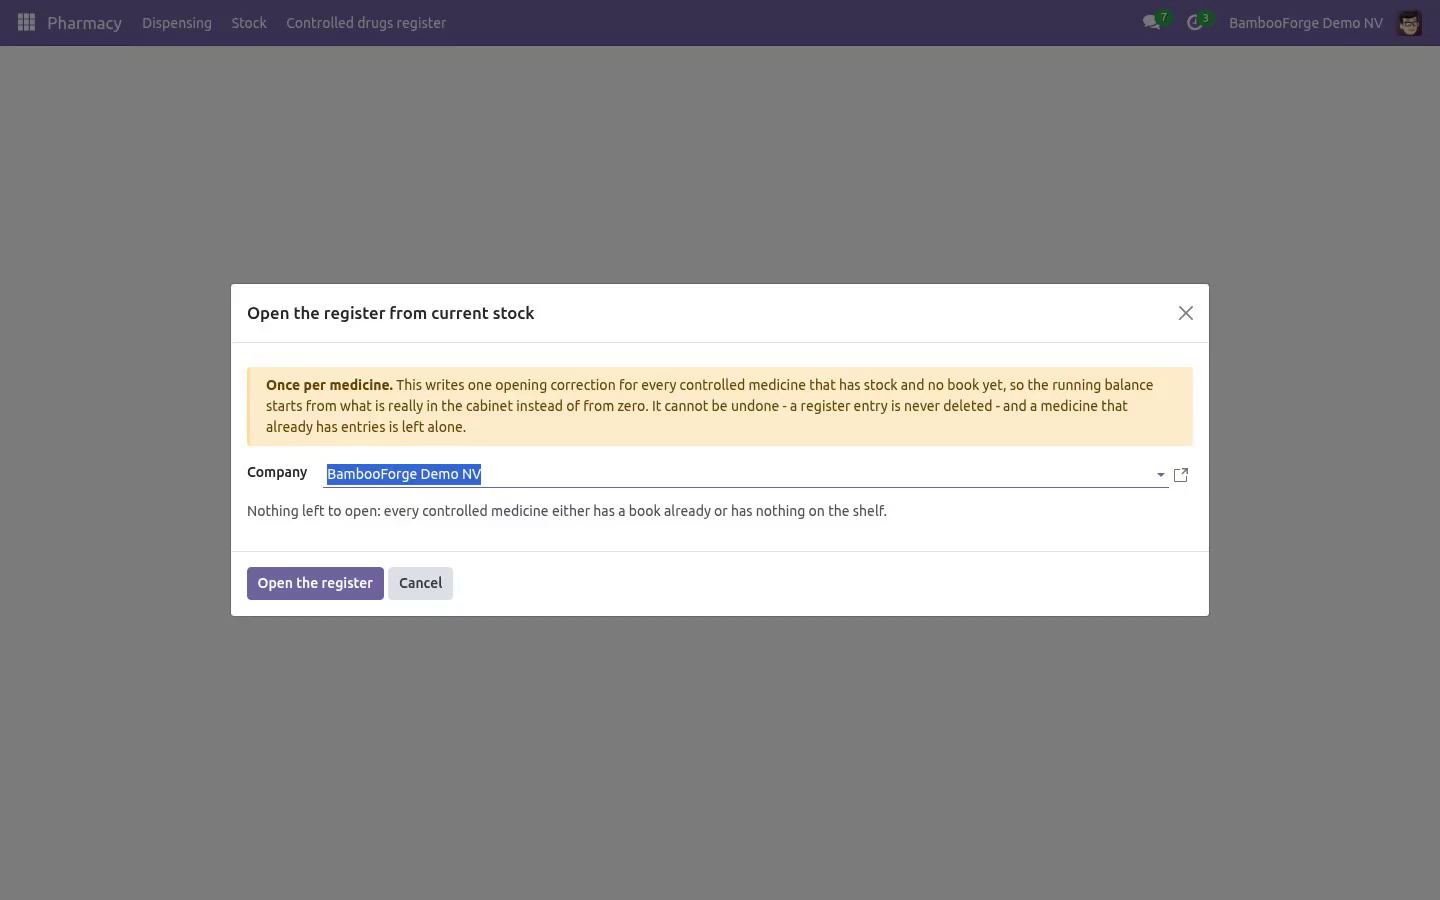The image size is (1440, 900).
Task: Click the Open the register button
Action: [315, 583]
